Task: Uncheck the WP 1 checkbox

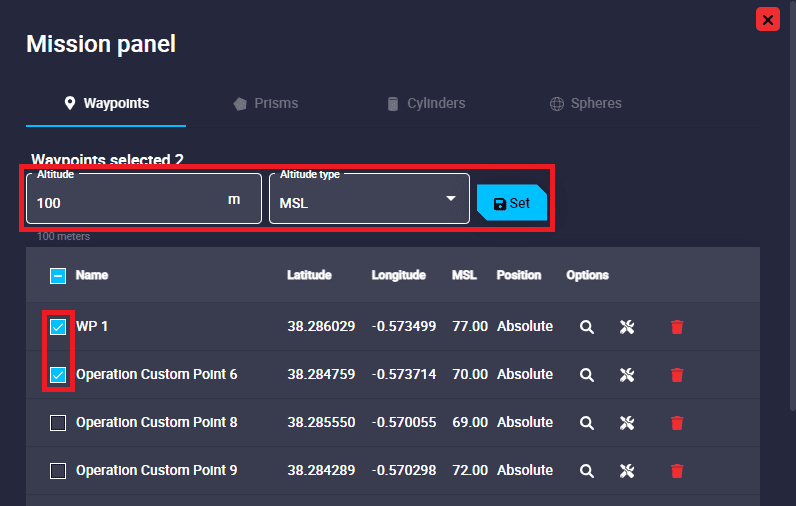Action: tap(58, 327)
